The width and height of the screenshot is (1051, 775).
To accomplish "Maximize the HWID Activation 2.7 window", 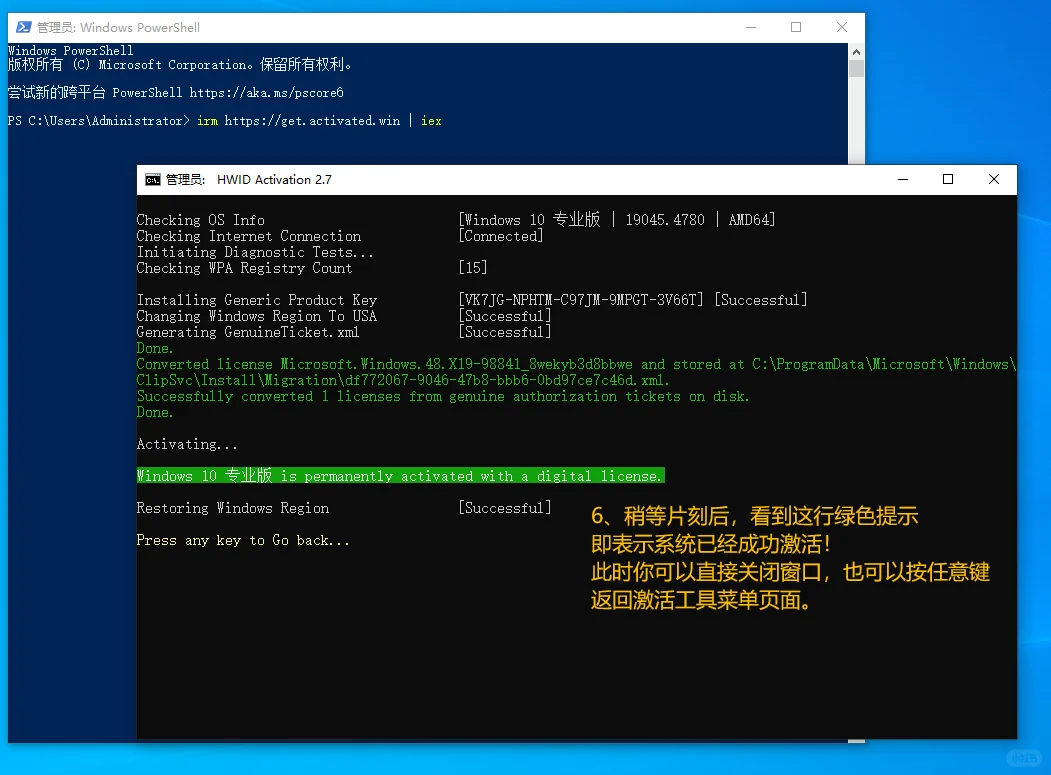I will pyautogui.click(x=947, y=179).
